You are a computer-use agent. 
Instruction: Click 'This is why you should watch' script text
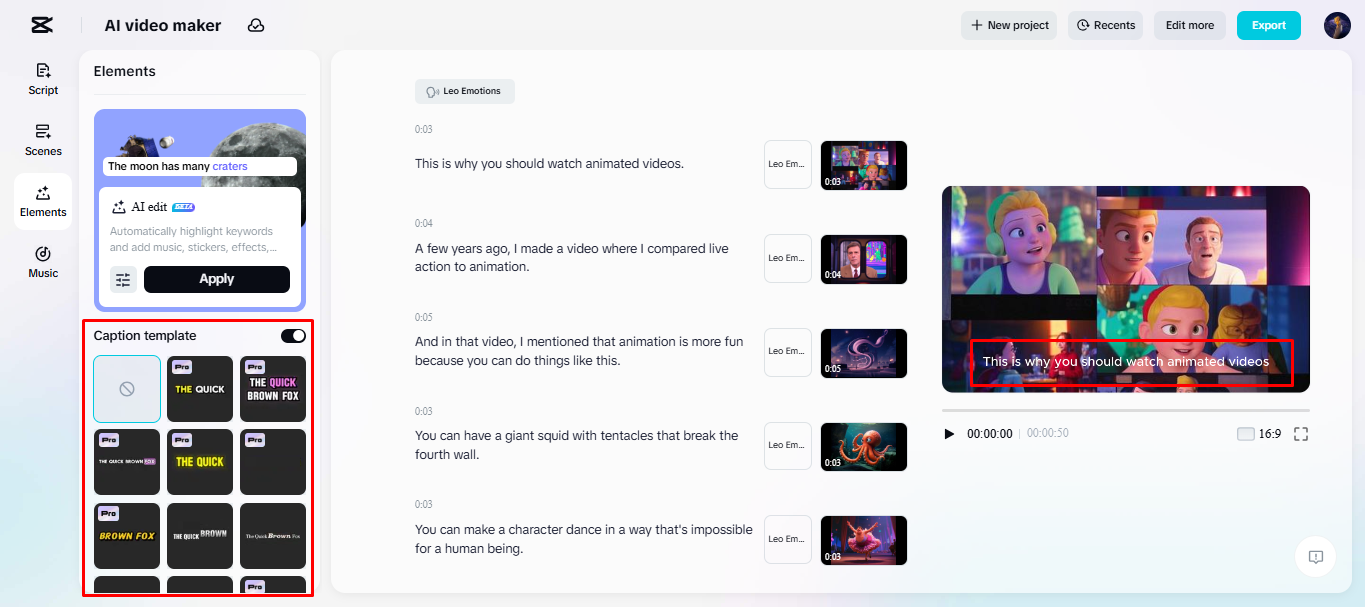(550, 163)
